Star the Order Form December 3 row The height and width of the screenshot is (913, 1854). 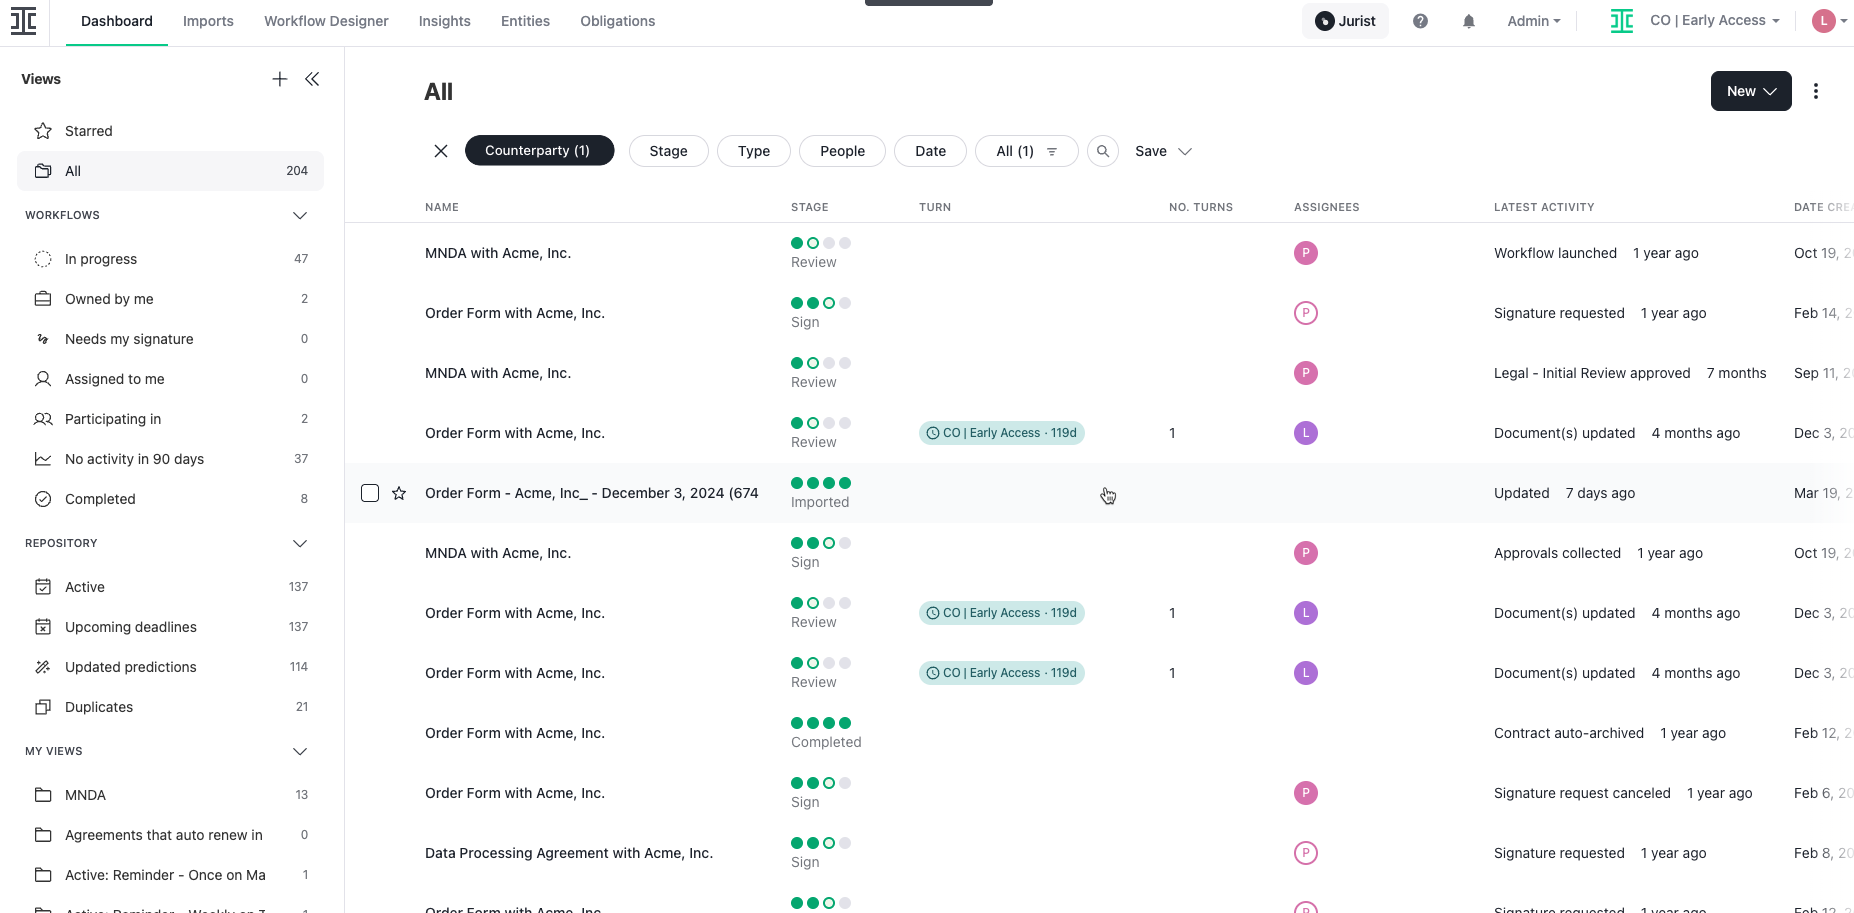point(399,493)
